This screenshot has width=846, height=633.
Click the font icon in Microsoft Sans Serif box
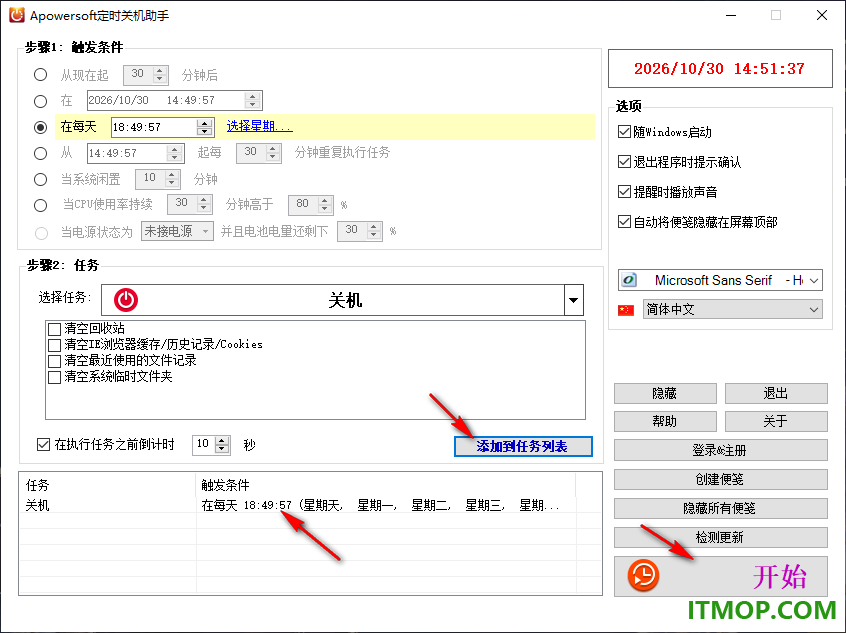click(629, 280)
